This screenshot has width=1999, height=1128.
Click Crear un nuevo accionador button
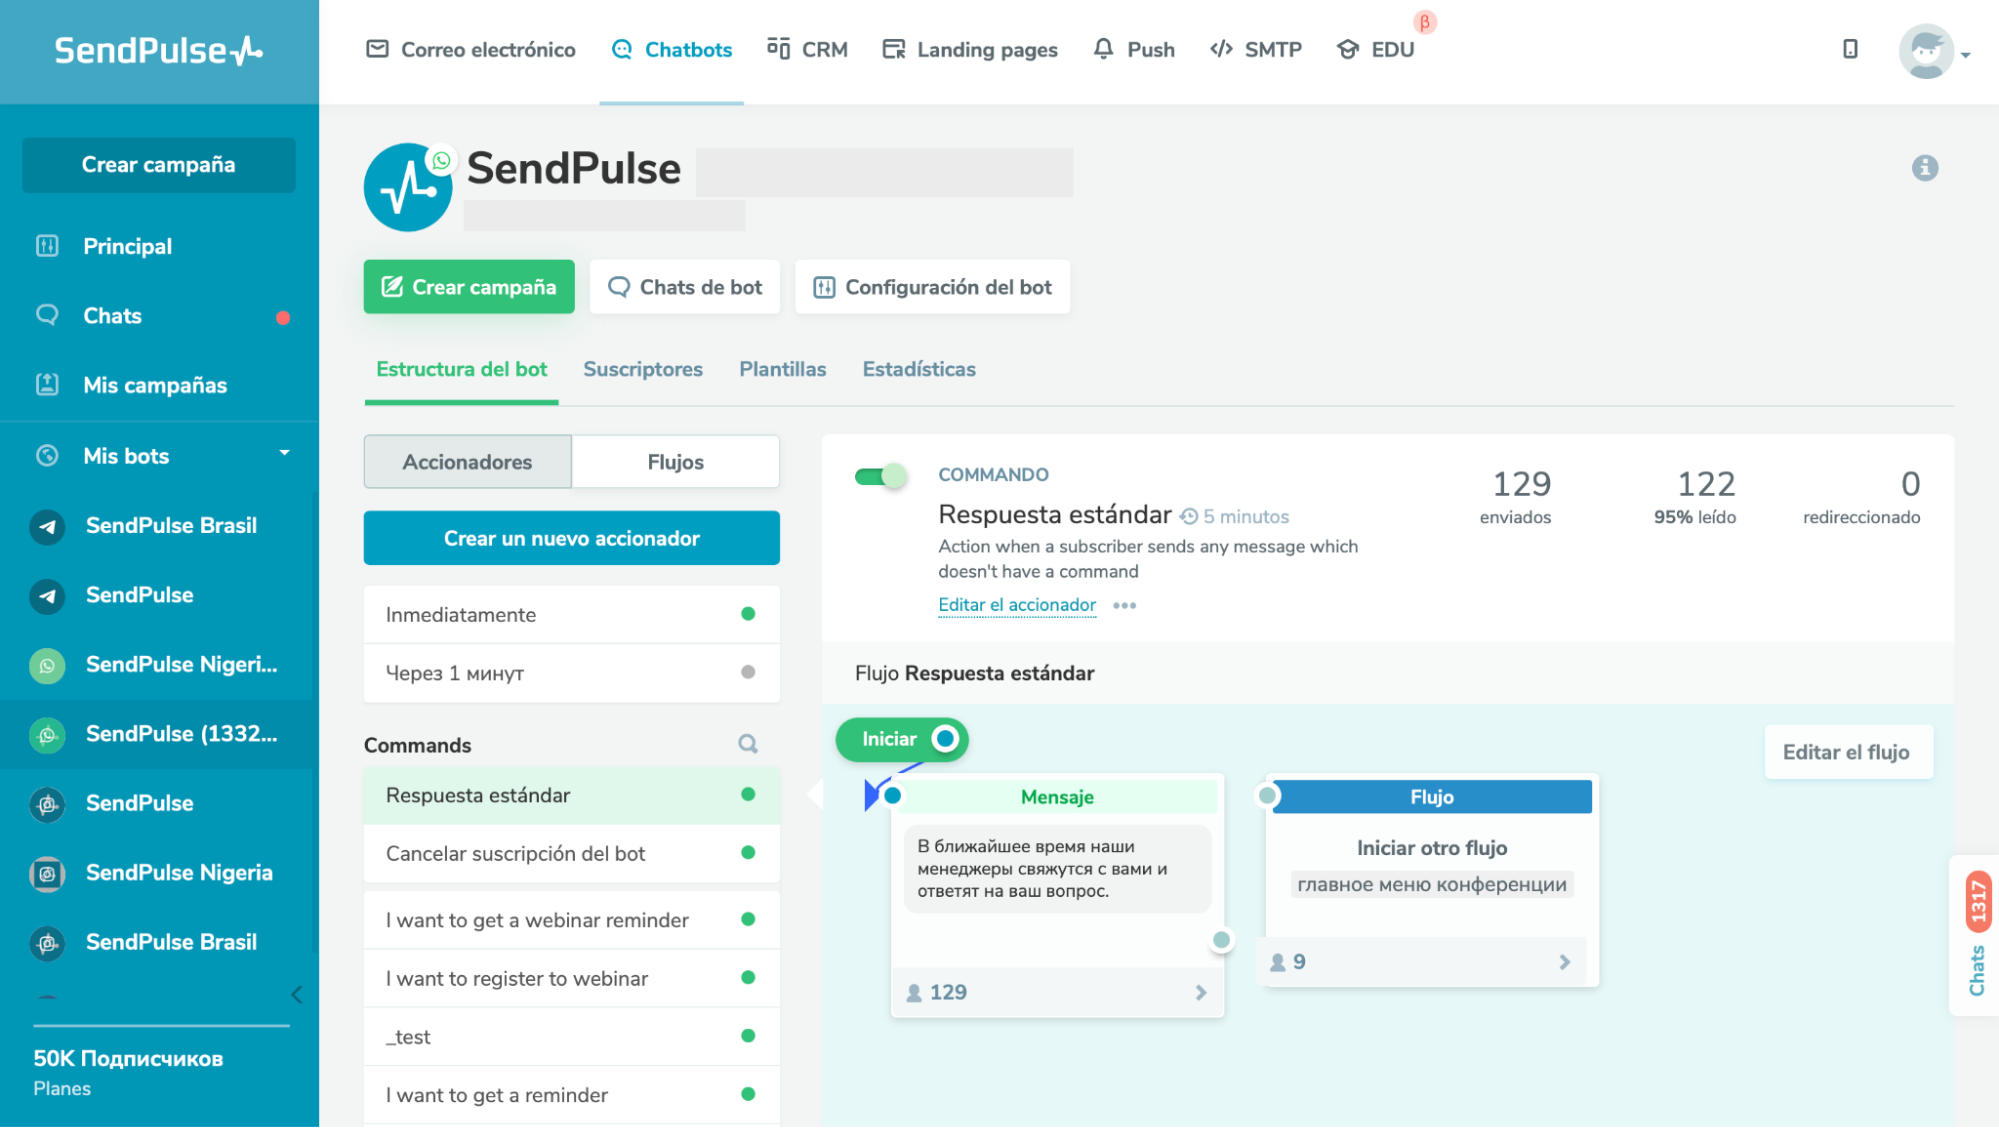pyautogui.click(x=572, y=538)
